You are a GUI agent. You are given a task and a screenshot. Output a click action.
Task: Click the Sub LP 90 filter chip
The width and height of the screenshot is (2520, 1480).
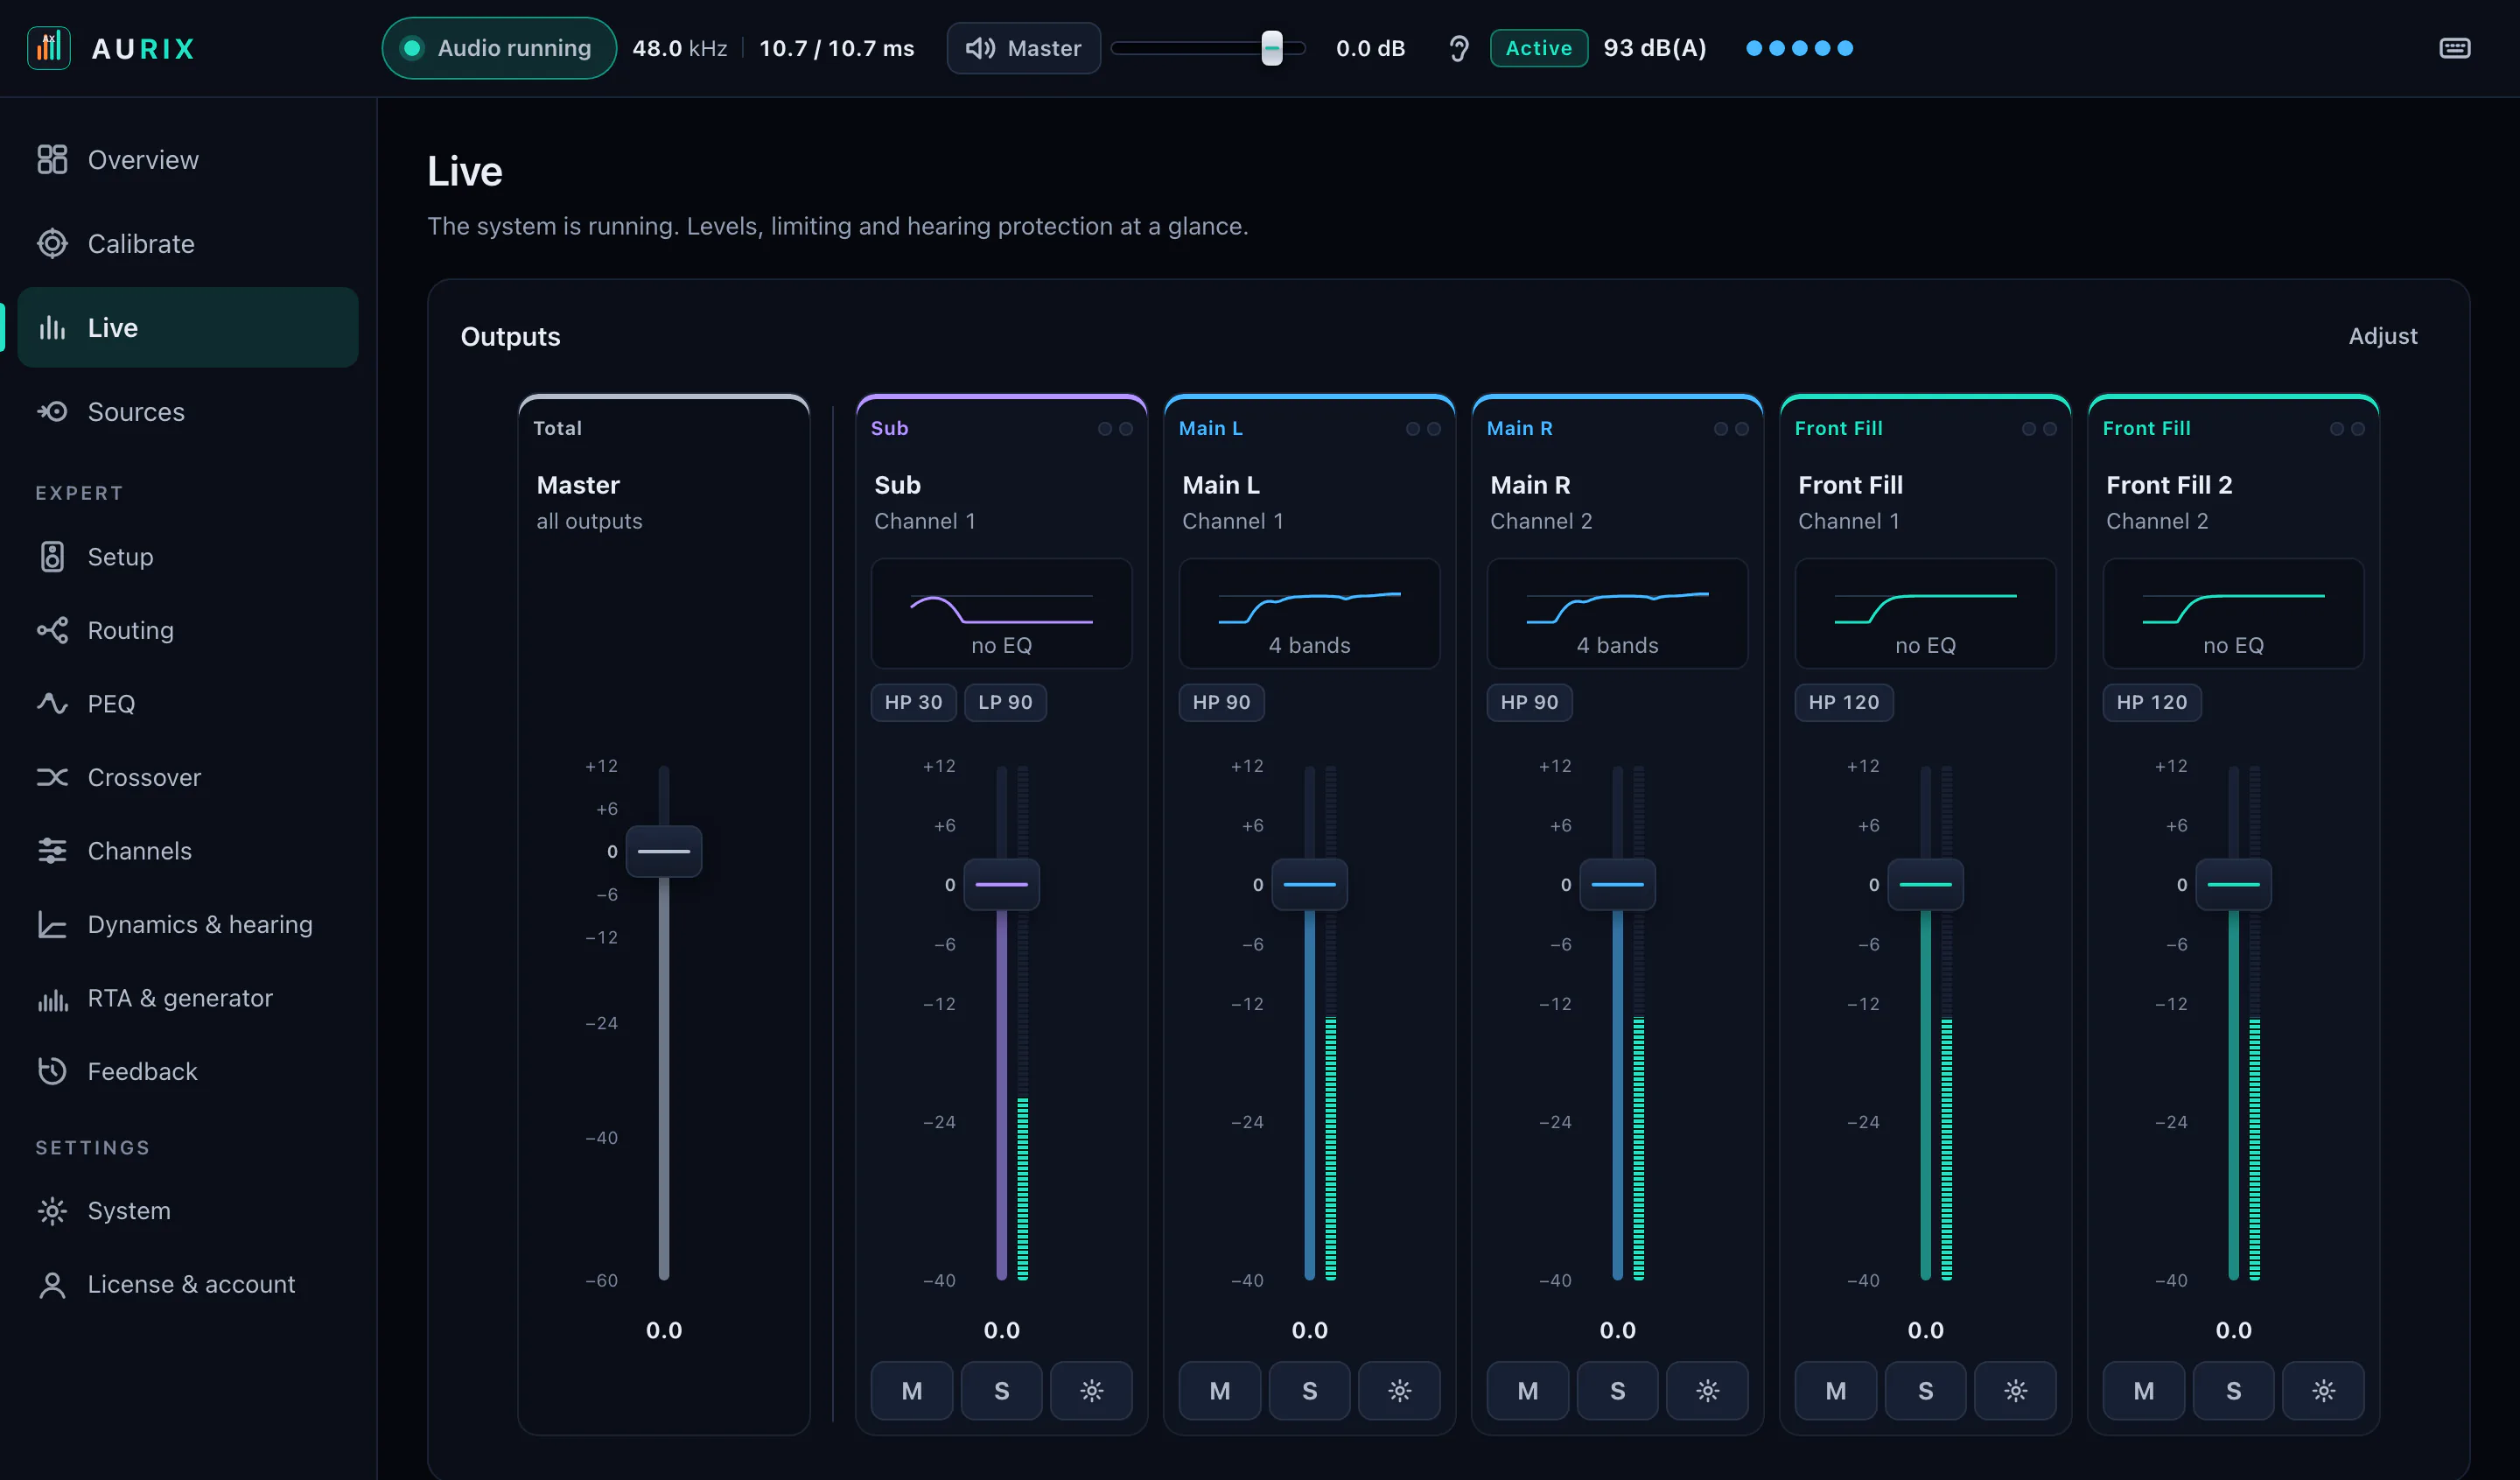pos(1005,702)
